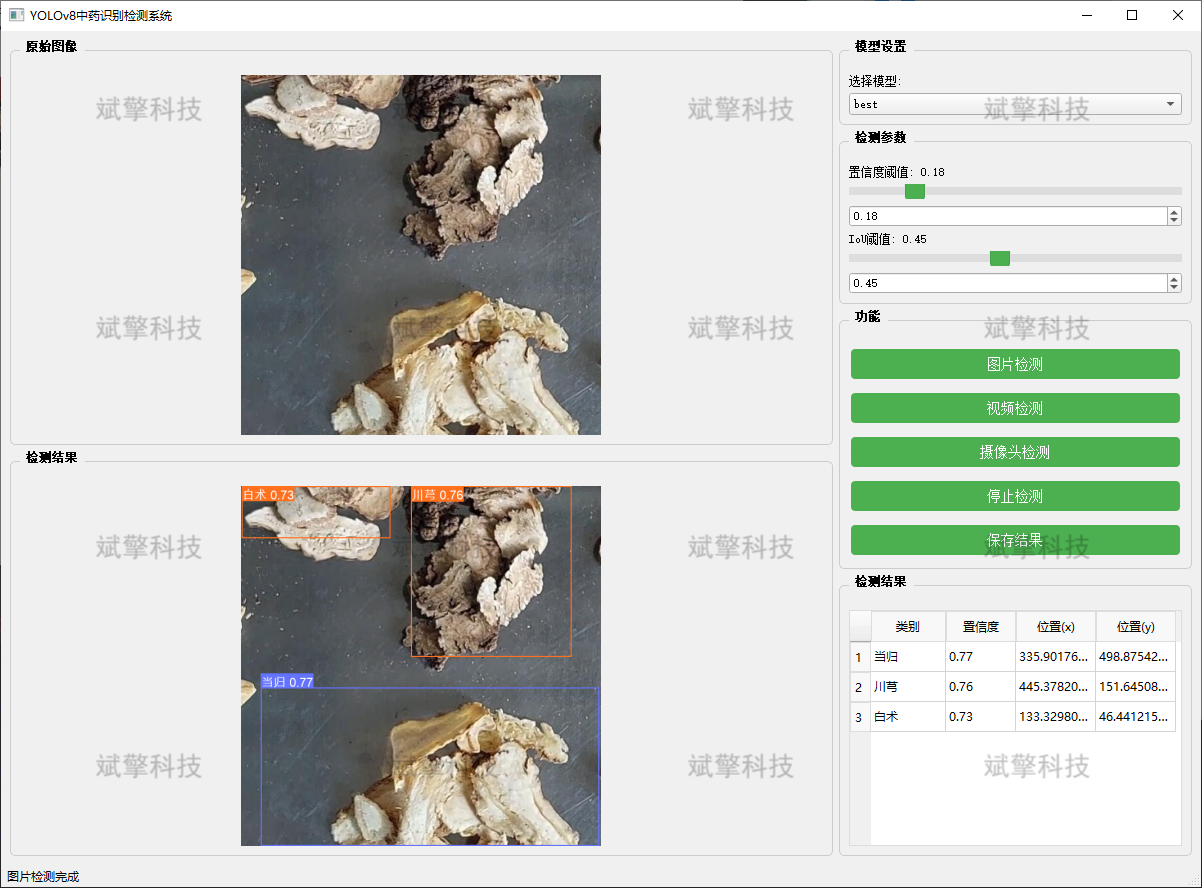Click y-position cell 46.441215...

(x=1136, y=717)
